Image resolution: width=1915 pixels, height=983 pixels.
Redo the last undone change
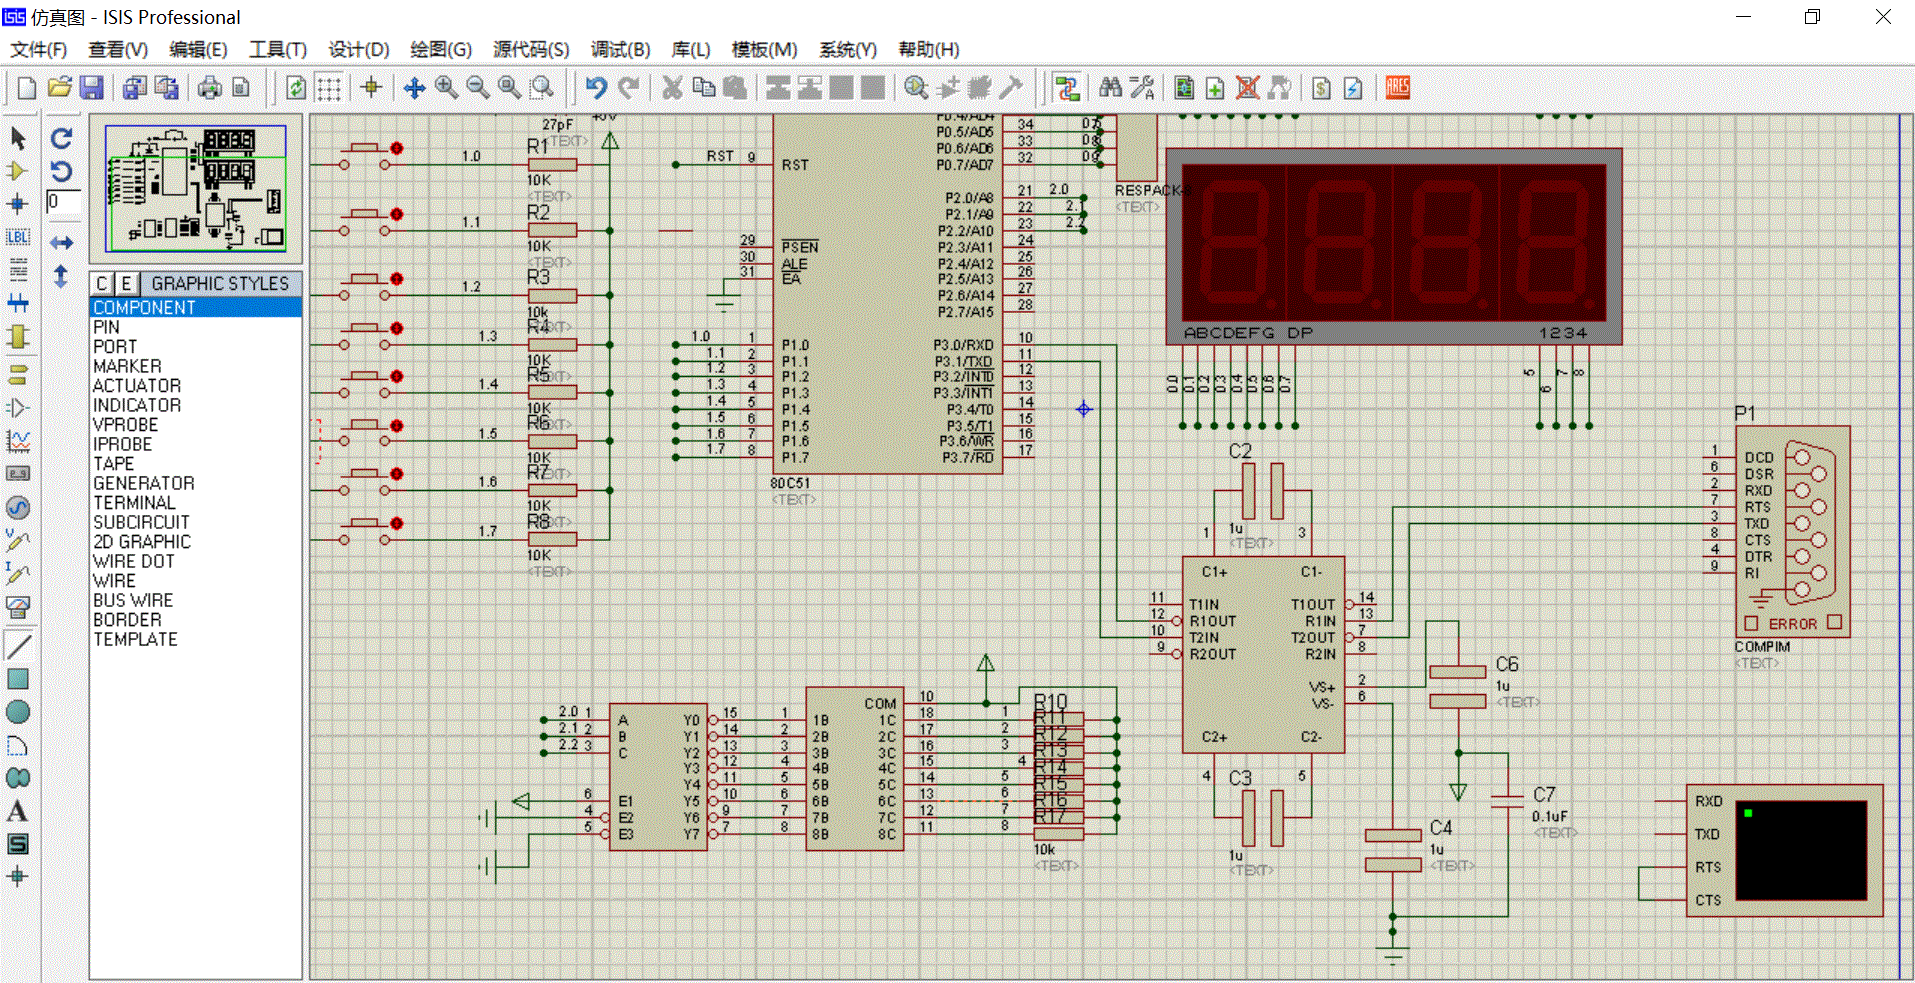628,88
